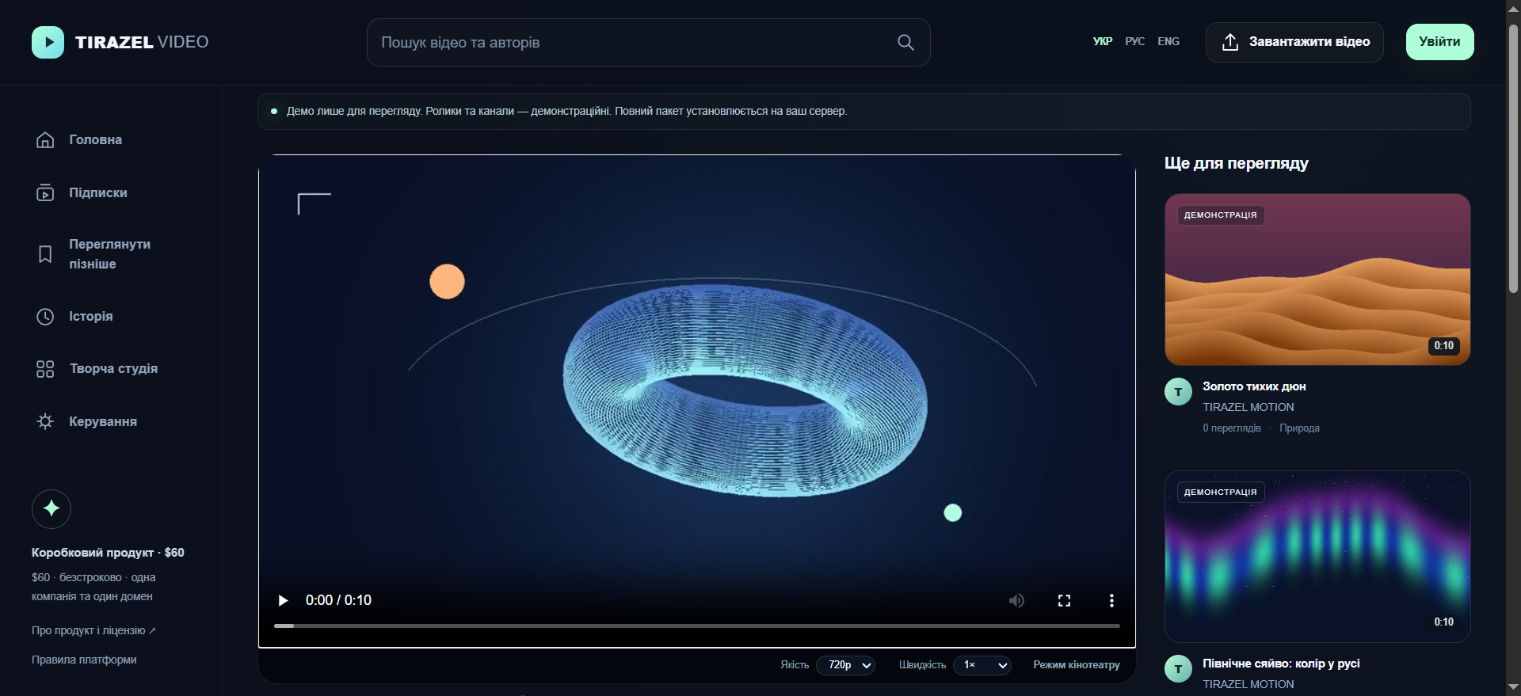Open the Швидкість 1× dropdown
Image resolution: width=1521 pixels, height=696 pixels.
point(982,665)
